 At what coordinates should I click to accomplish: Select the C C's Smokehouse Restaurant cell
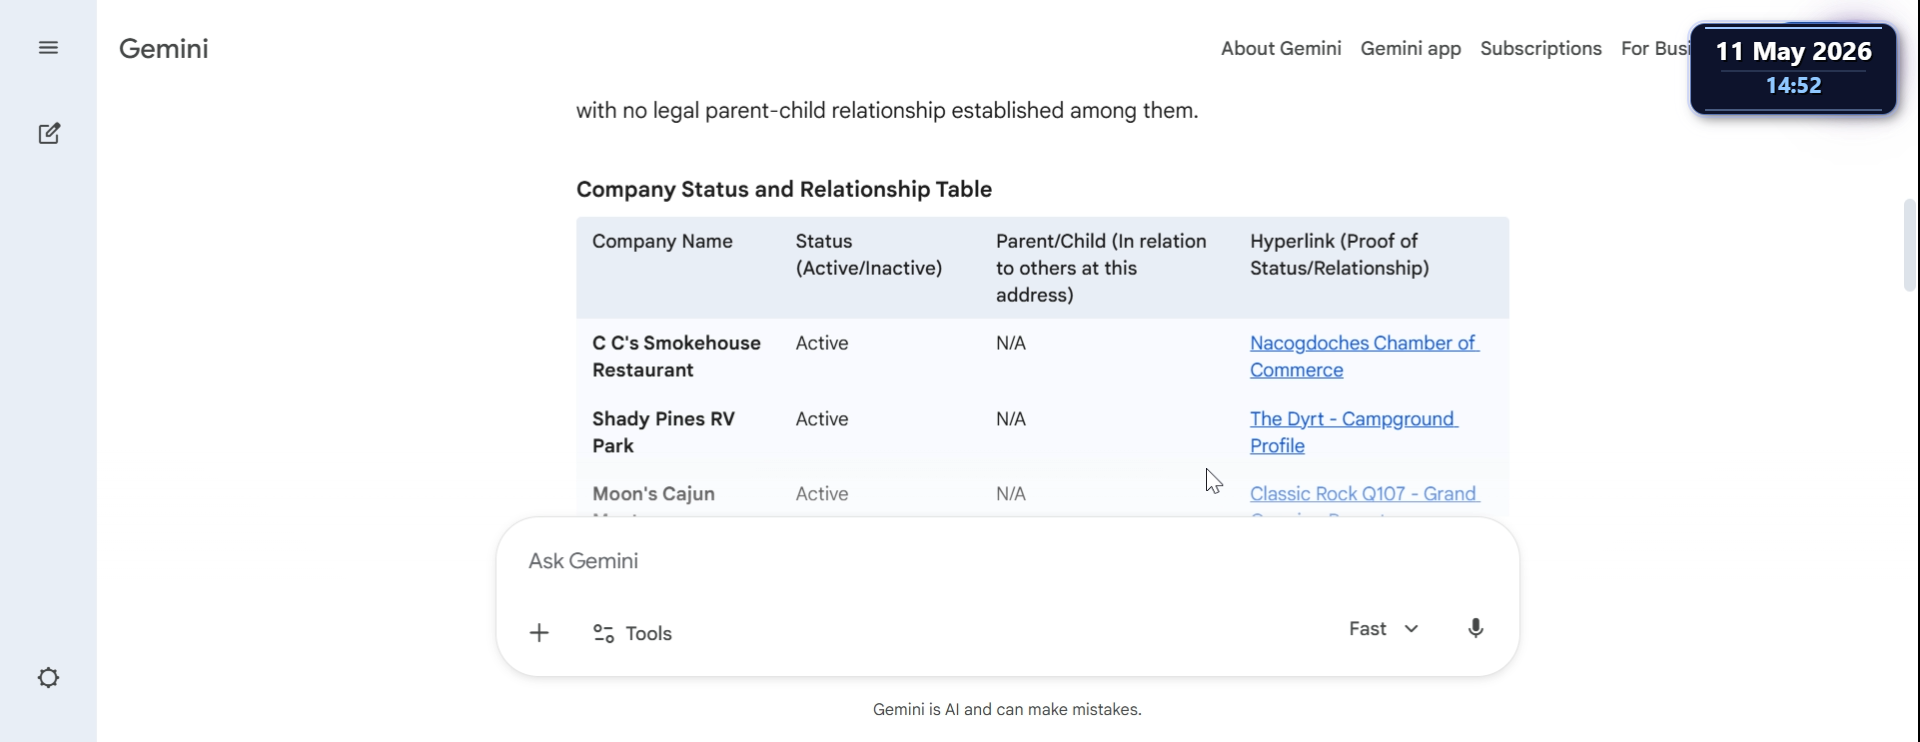676,357
